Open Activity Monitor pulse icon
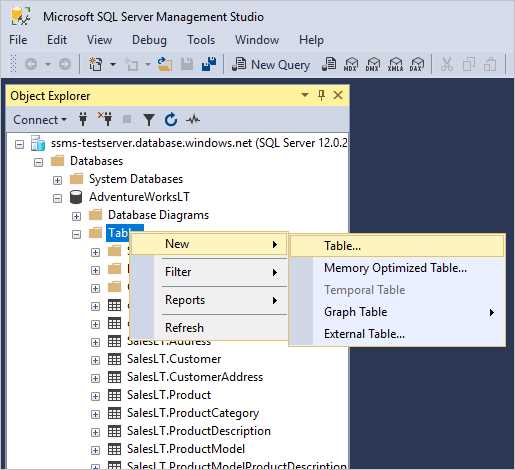The width and height of the screenshot is (515, 470). [193, 119]
